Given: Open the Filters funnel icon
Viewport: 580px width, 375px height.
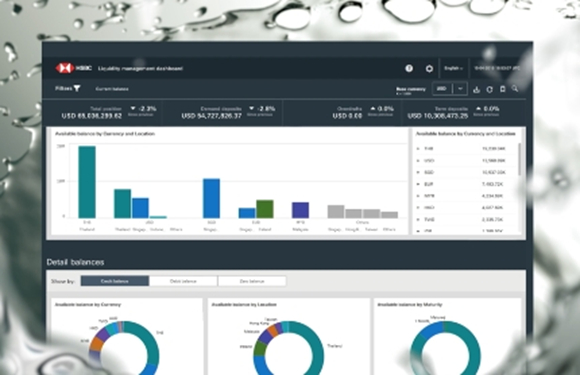Looking at the screenshot, I should tap(77, 88).
